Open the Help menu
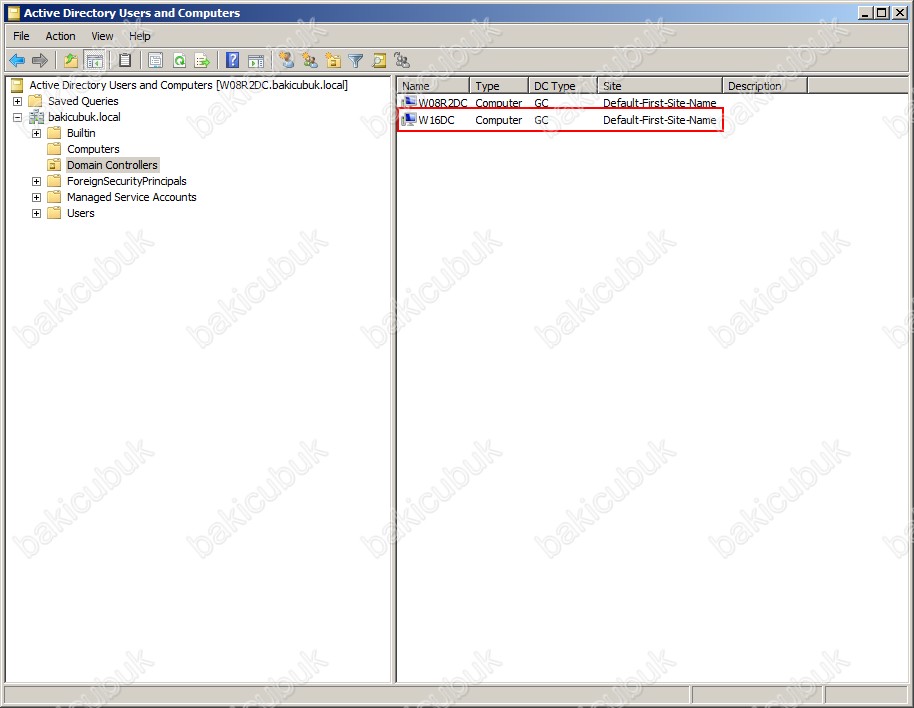 [140, 36]
